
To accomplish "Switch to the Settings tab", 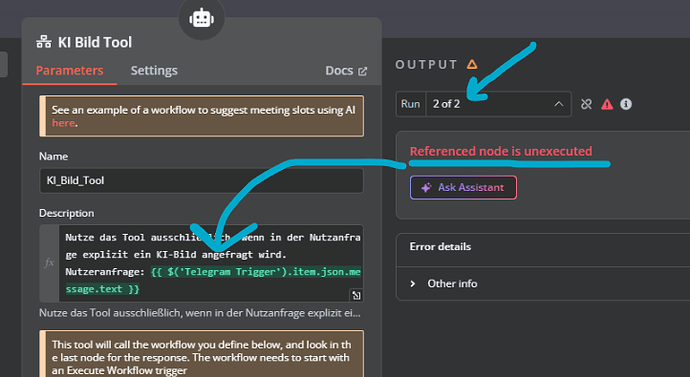I will point(154,70).
